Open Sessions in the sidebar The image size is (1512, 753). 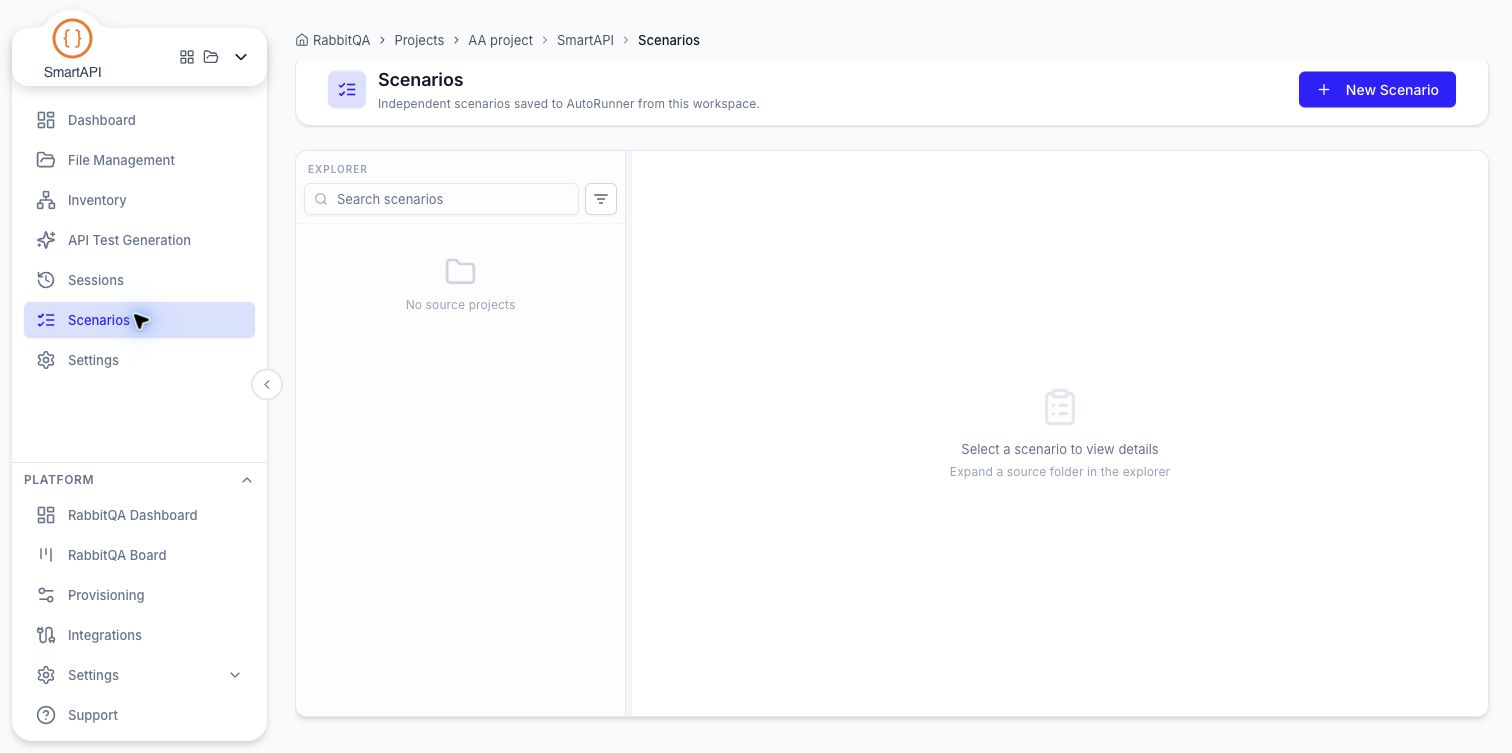point(139,280)
